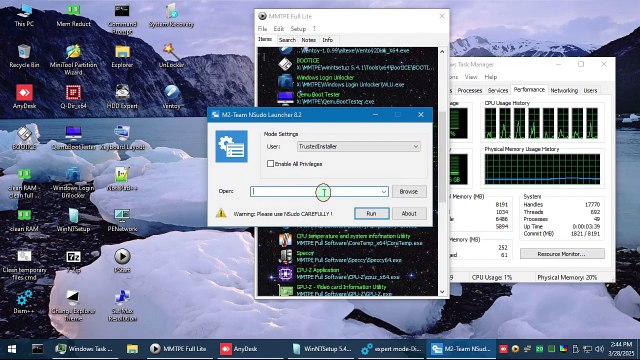Select the Items tab in MMTPE
Image resolution: width=640 pixels, height=360 pixels.
[x=265, y=39]
